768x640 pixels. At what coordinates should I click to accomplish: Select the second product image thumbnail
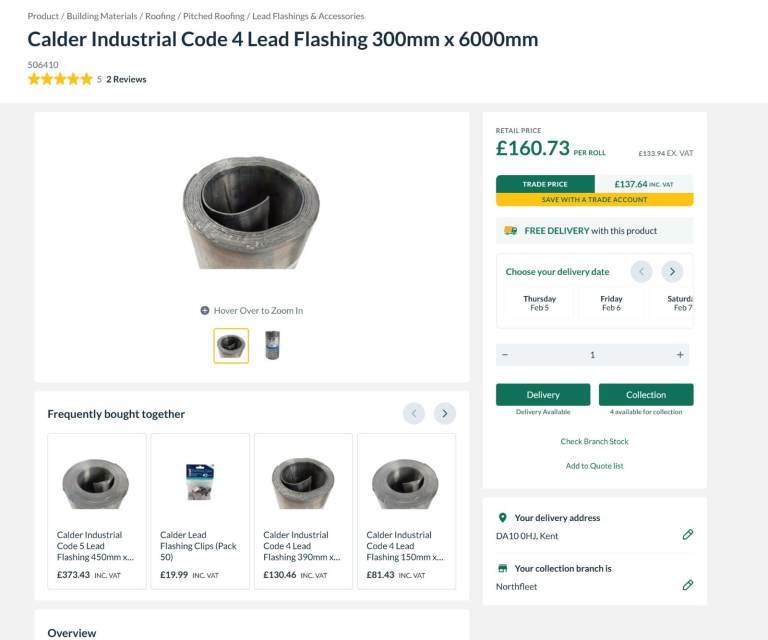pos(272,346)
